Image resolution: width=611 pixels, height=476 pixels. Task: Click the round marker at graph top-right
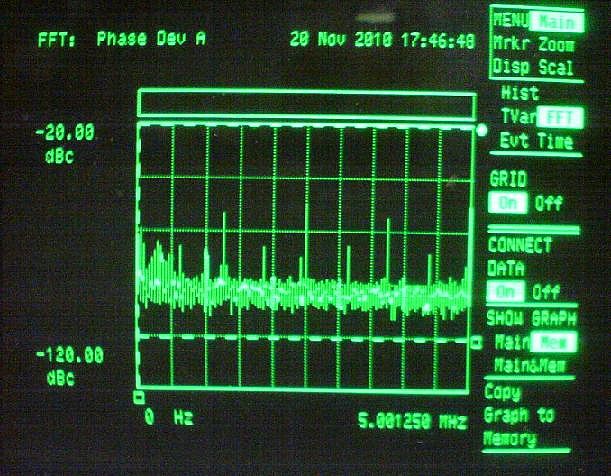[482, 130]
